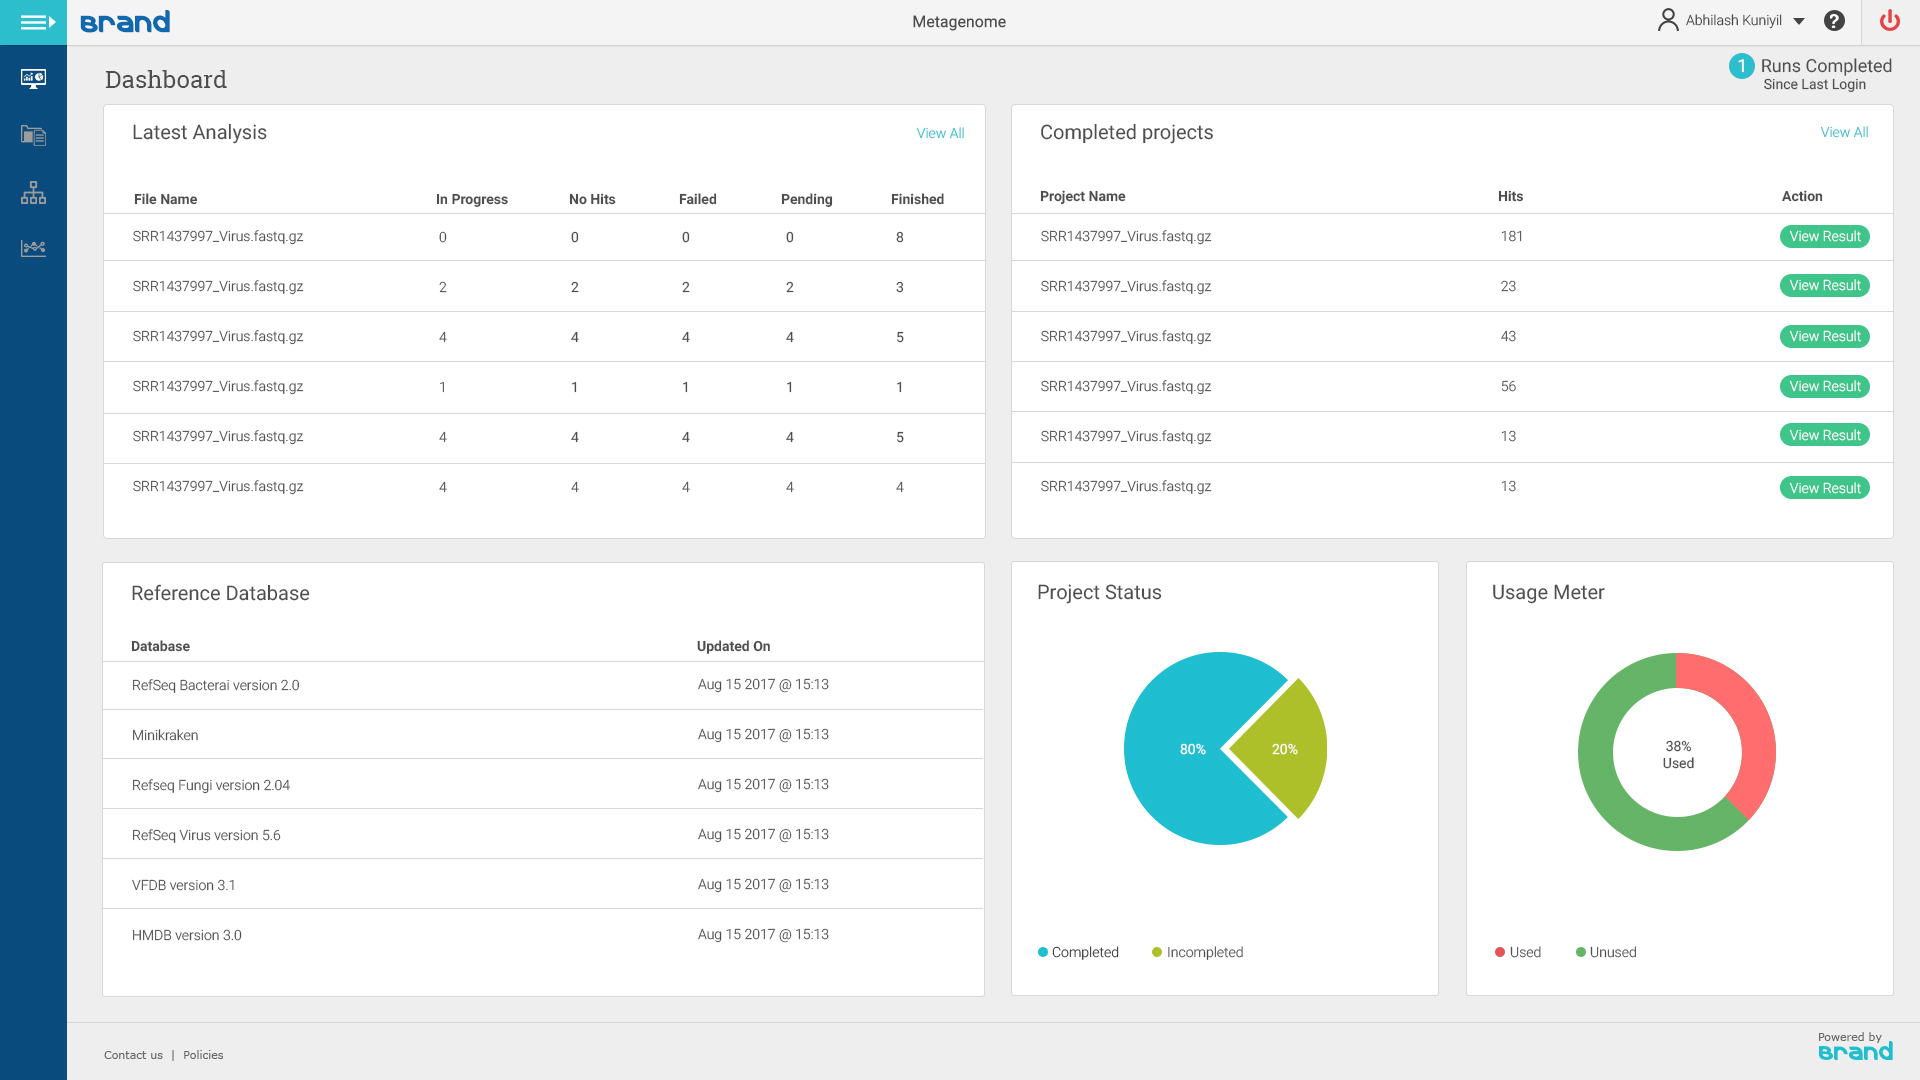
Task: Open the projects folder icon in sidebar
Action: click(x=33, y=136)
